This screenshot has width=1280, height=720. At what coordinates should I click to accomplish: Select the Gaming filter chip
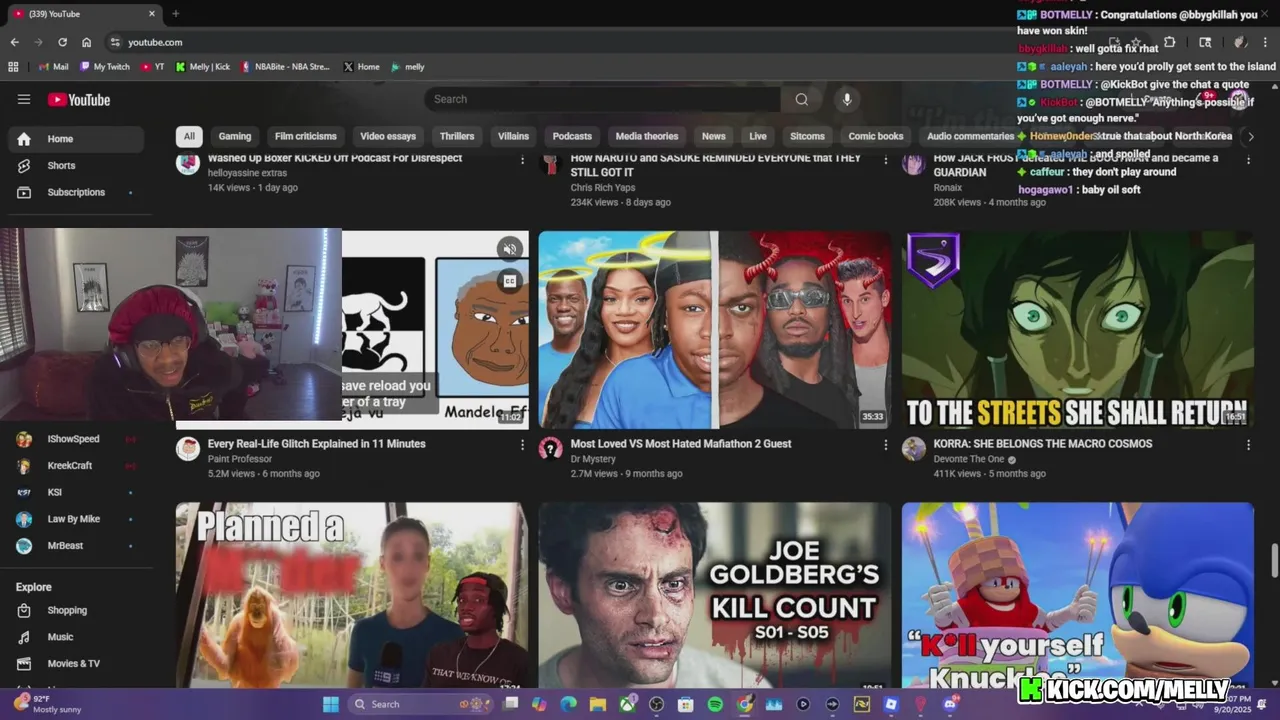pos(235,136)
